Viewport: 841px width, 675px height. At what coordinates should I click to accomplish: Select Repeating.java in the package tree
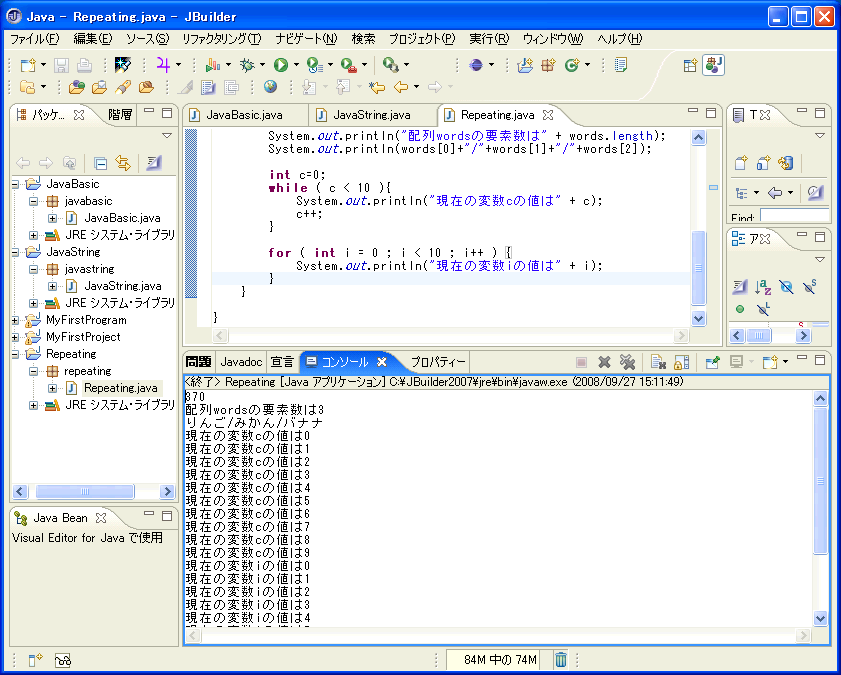(x=120, y=388)
